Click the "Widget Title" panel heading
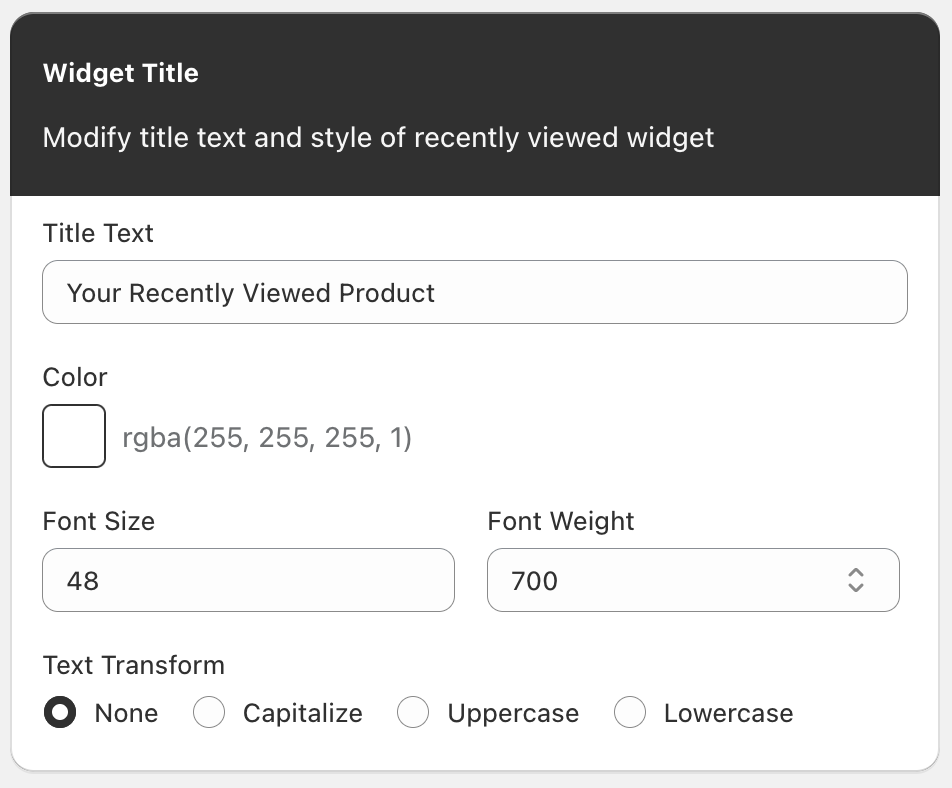This screenshot has height=788, width=952. tap(121, 73)
